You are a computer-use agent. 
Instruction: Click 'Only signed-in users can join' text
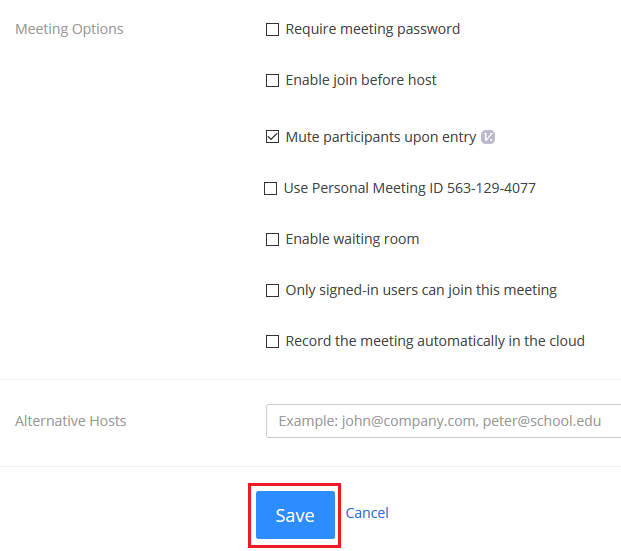pos(420,290)
